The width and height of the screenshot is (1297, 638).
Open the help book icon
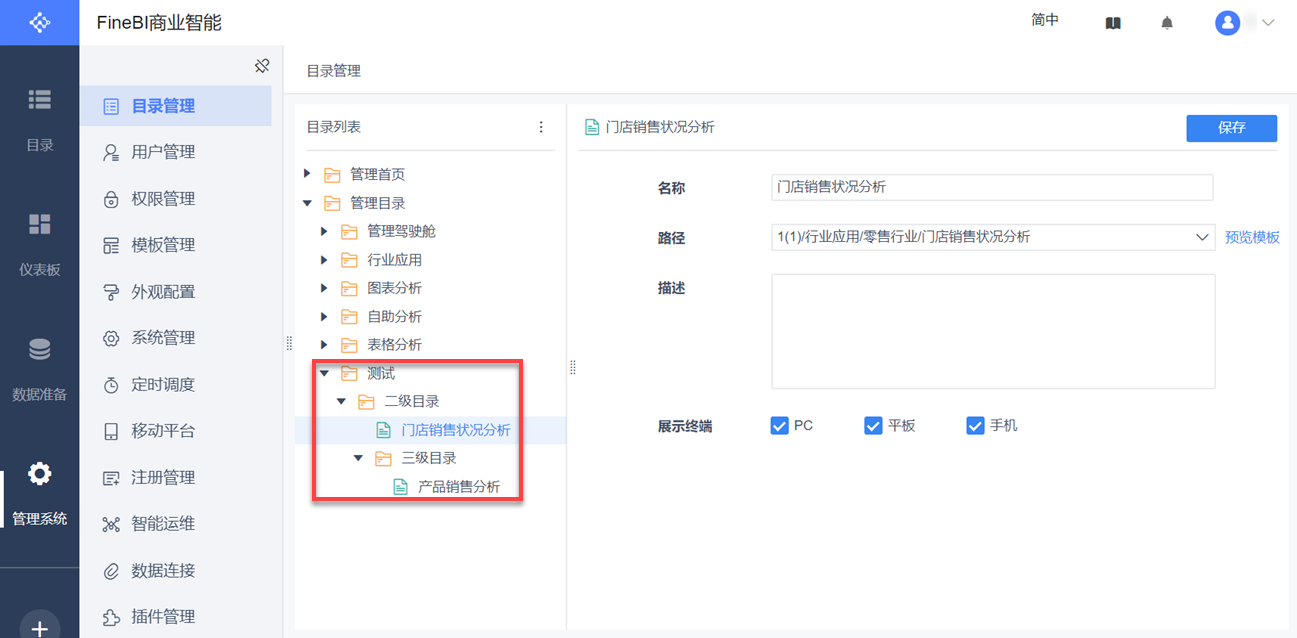coord(1113,23)
